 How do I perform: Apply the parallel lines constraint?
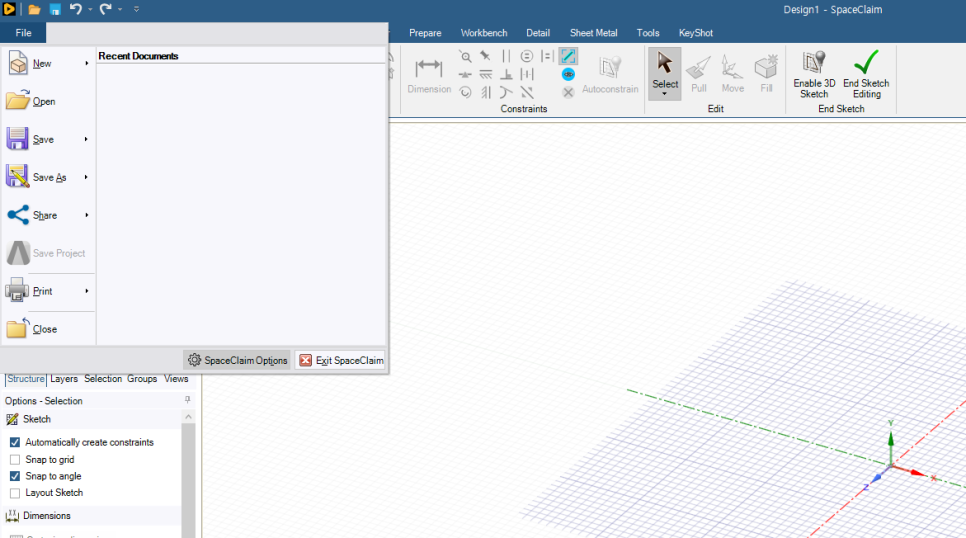pyautogui.click(x=506, y=56)
